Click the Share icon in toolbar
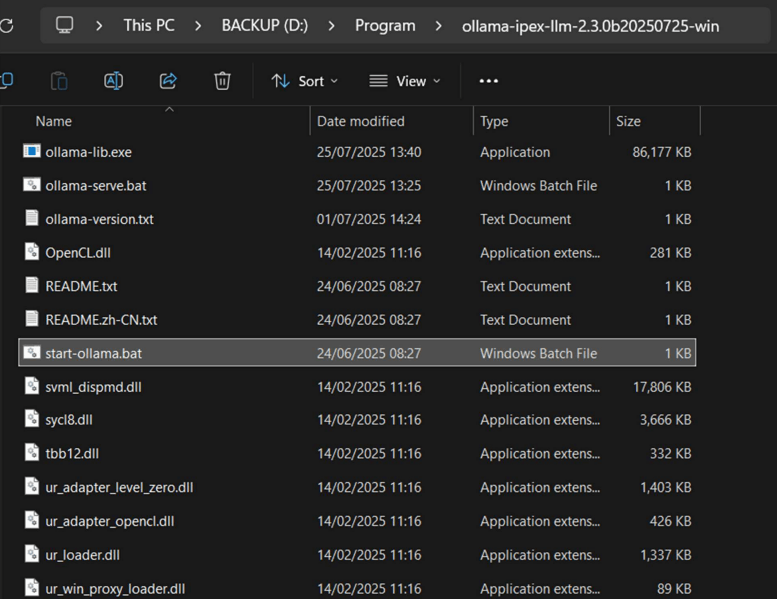The image size is (777, 599). [x=168, y=81]
